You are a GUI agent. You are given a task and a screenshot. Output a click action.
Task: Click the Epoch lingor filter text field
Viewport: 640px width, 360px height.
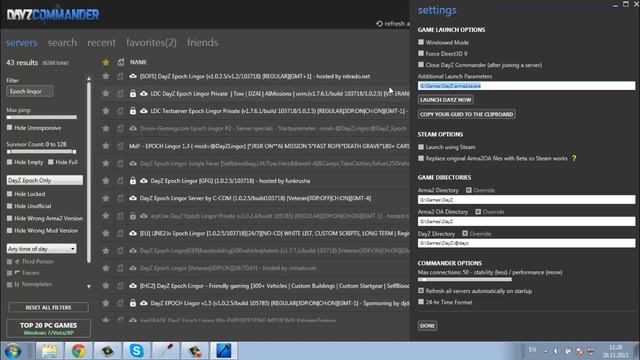pyautogui.click(x=30, y=91)
